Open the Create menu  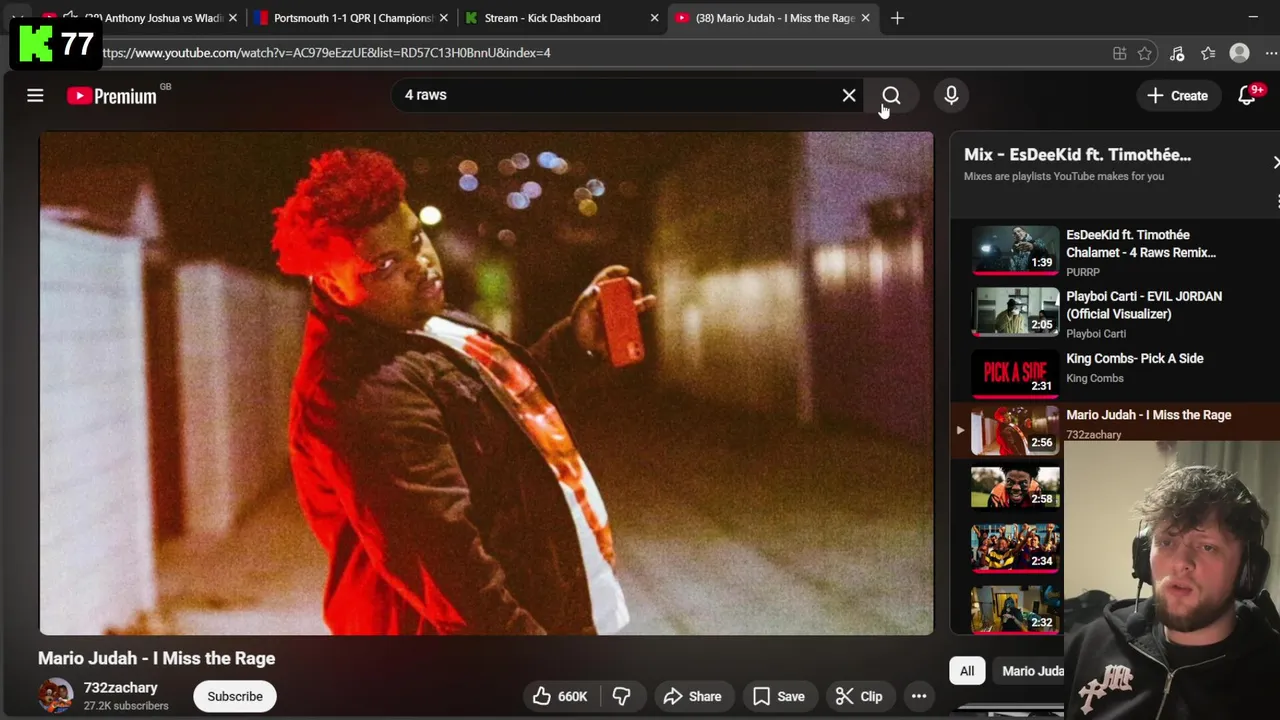click(x=1178, y=95)
